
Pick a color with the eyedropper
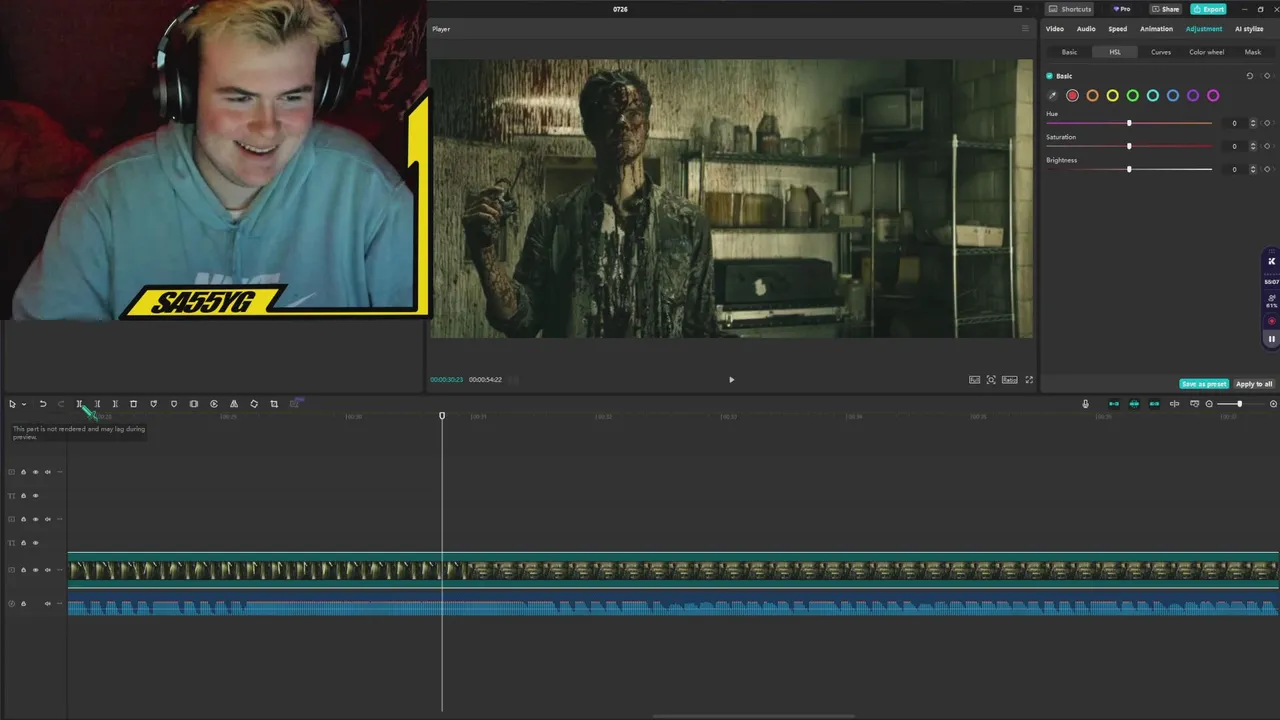[x=1052, y=96]
